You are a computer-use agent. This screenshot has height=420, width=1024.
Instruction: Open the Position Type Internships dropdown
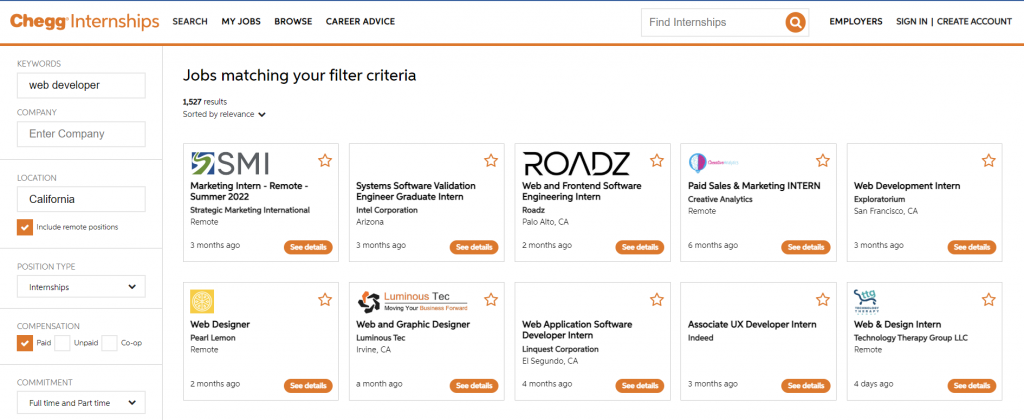[81, 287]
